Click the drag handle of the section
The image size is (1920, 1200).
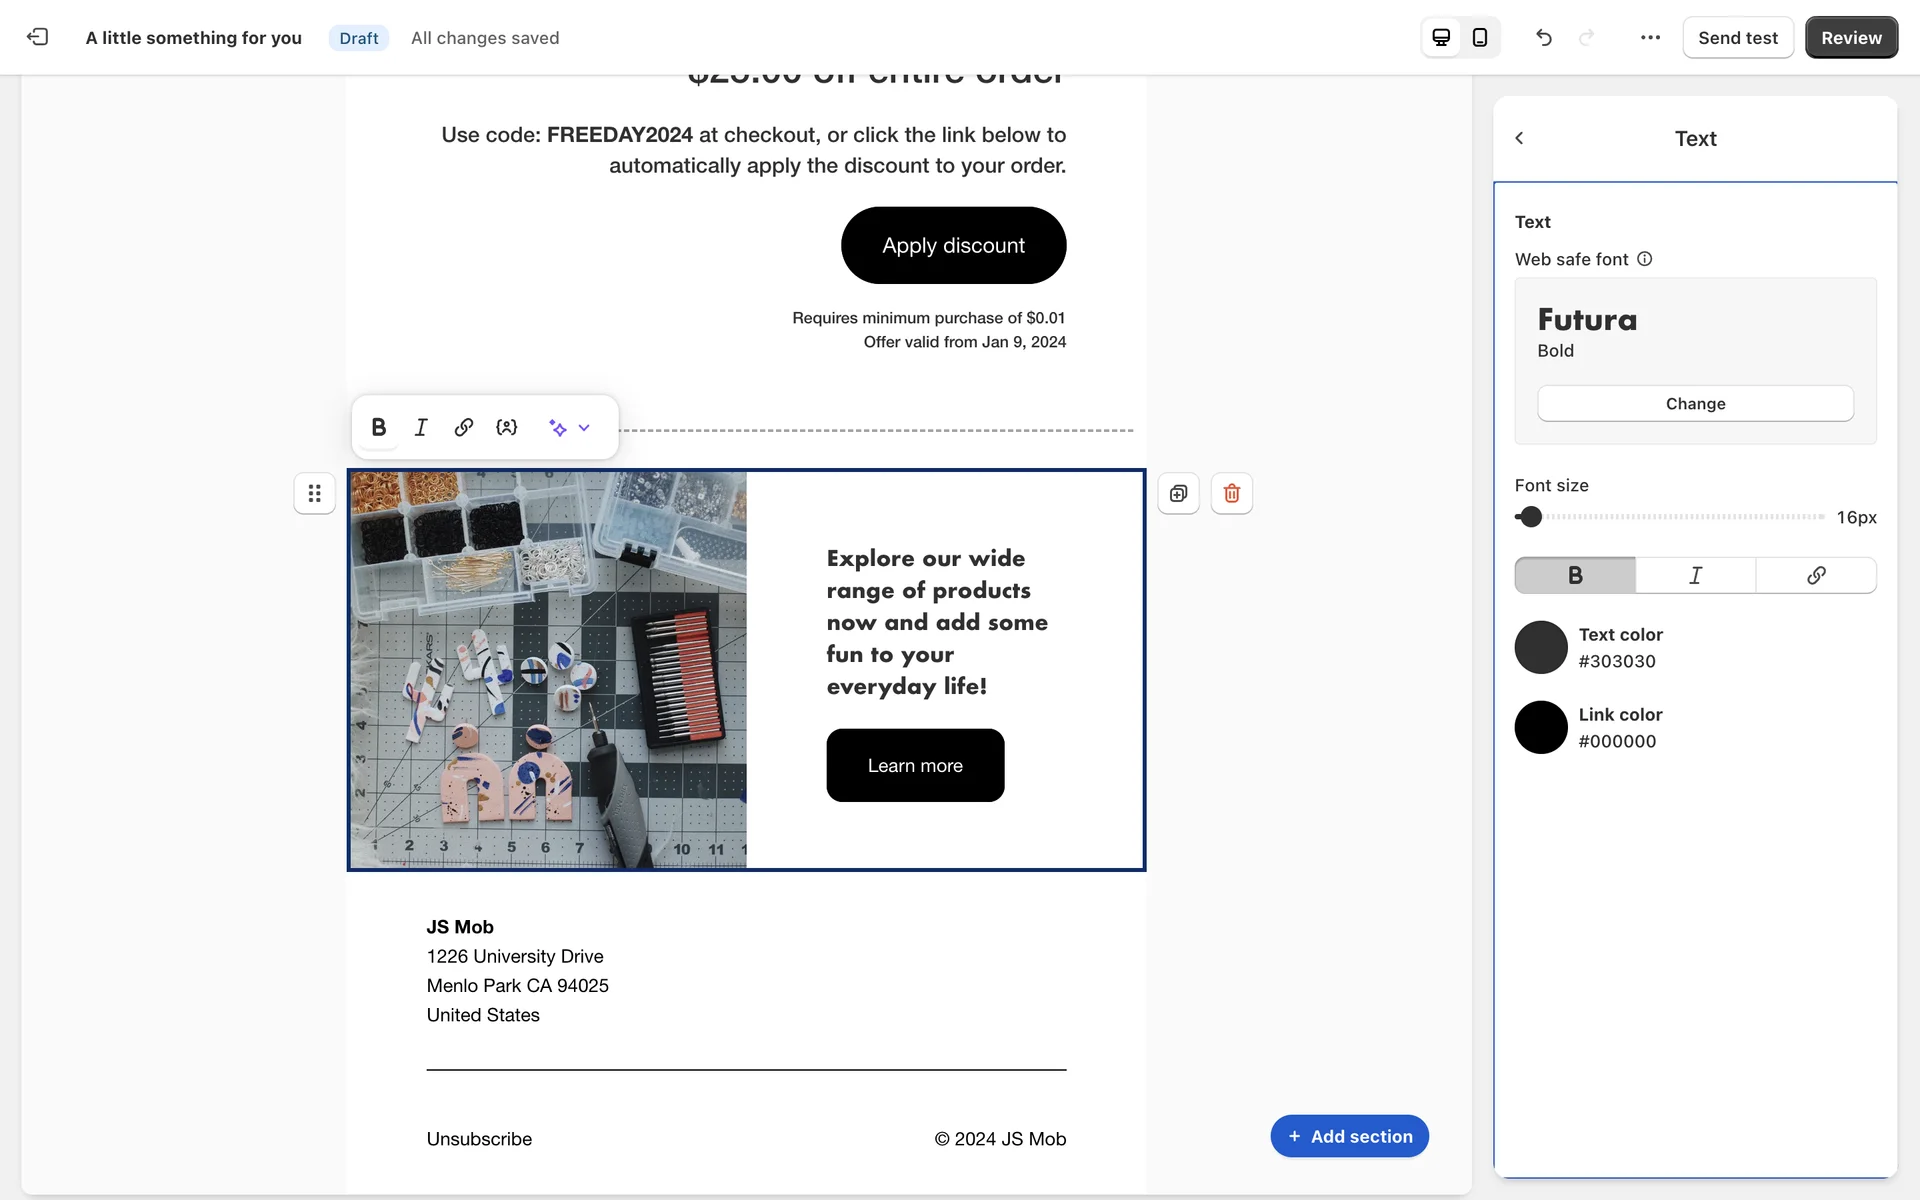point(314,493)
